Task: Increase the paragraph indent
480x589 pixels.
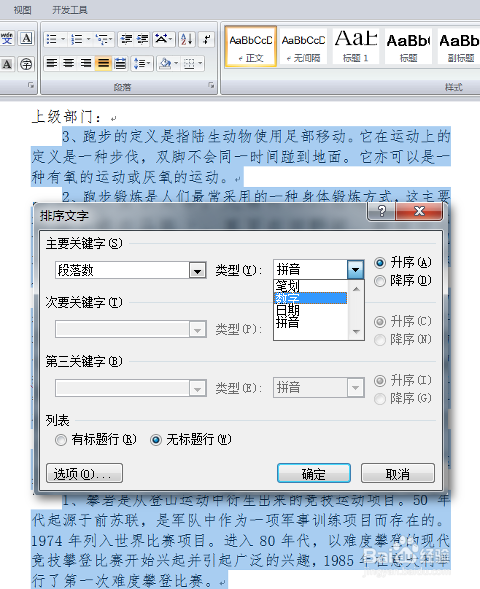Action: 142,39
